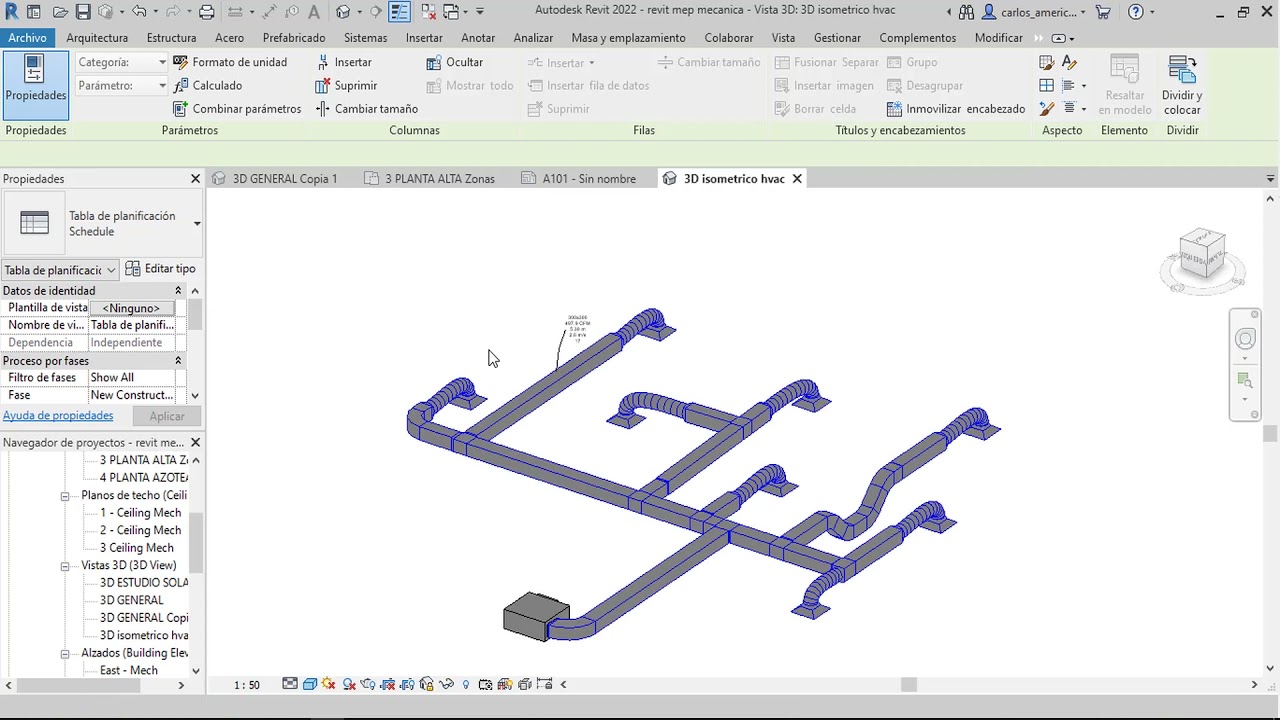This screenshot has height=720, width=1280.
Task: Close the 3D isometrico hvac tab
Action: (797, 179)
